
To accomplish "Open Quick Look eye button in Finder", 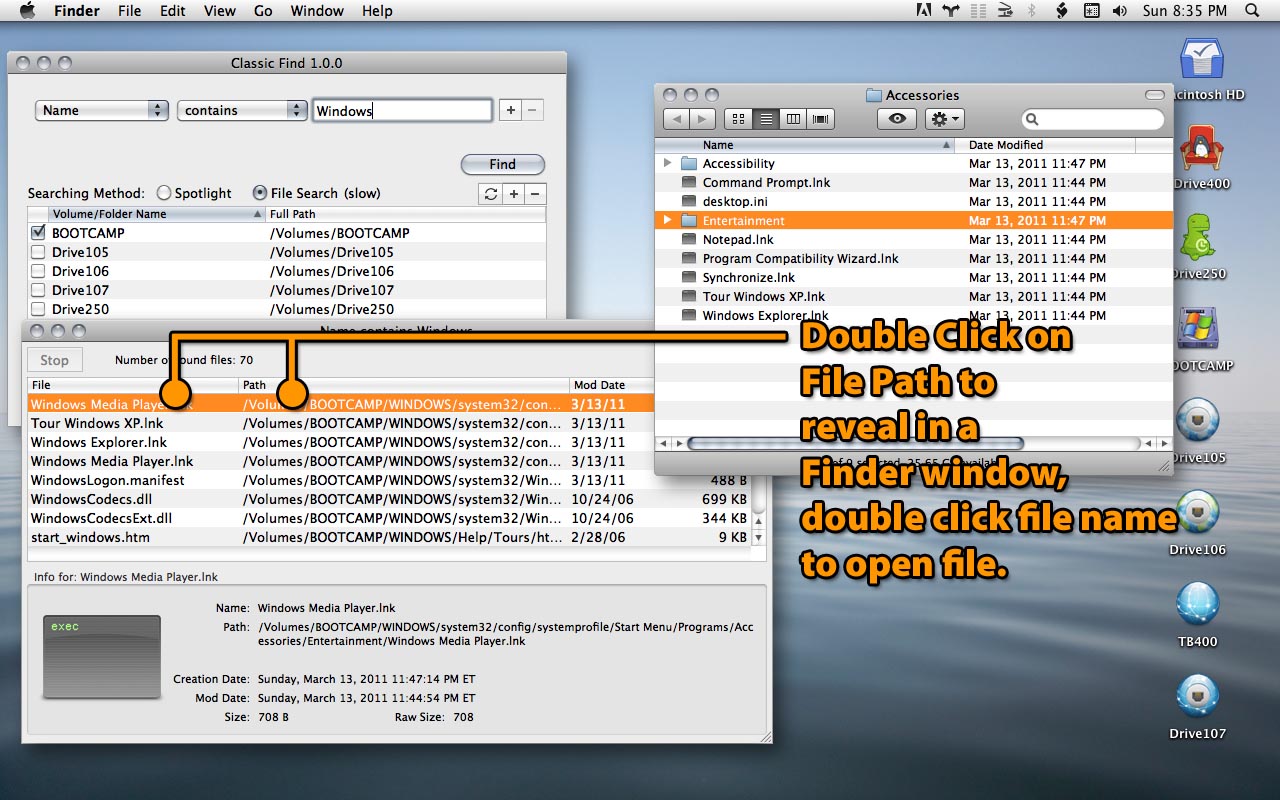I will point(897,119).
